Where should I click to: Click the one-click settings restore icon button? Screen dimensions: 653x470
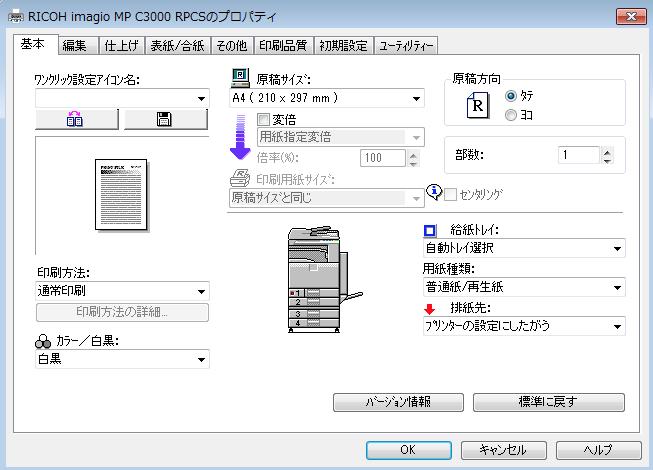pyautogui.click(x=77, y=119)
